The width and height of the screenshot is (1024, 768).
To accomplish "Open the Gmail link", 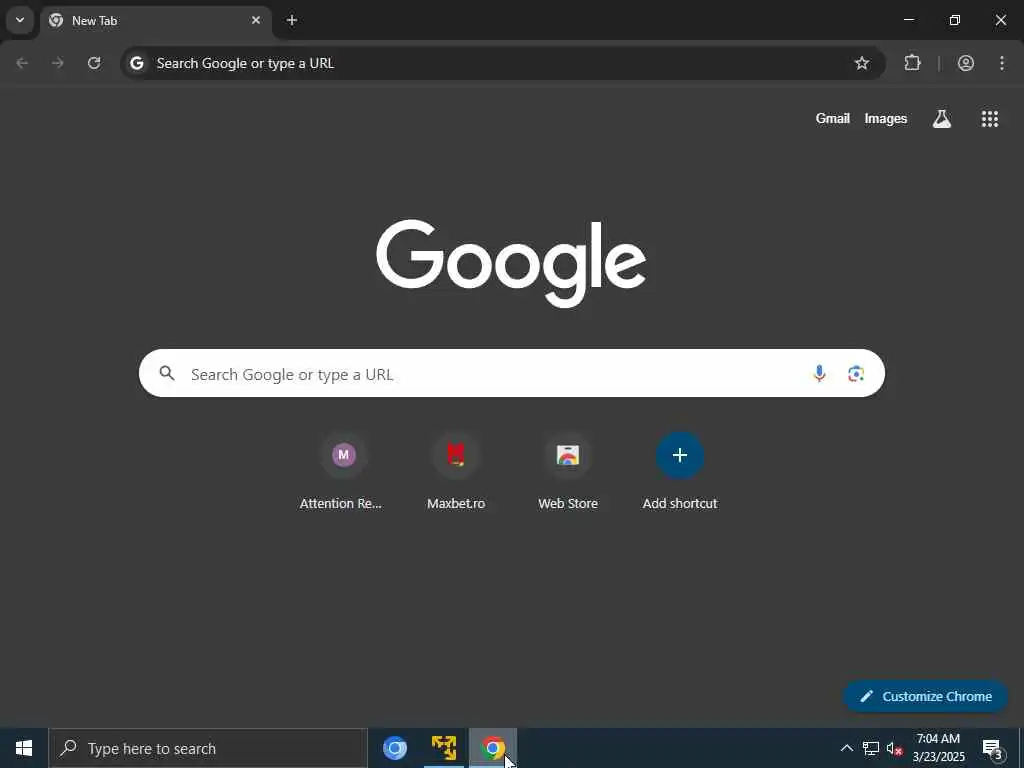I will [x=833, y=118].
